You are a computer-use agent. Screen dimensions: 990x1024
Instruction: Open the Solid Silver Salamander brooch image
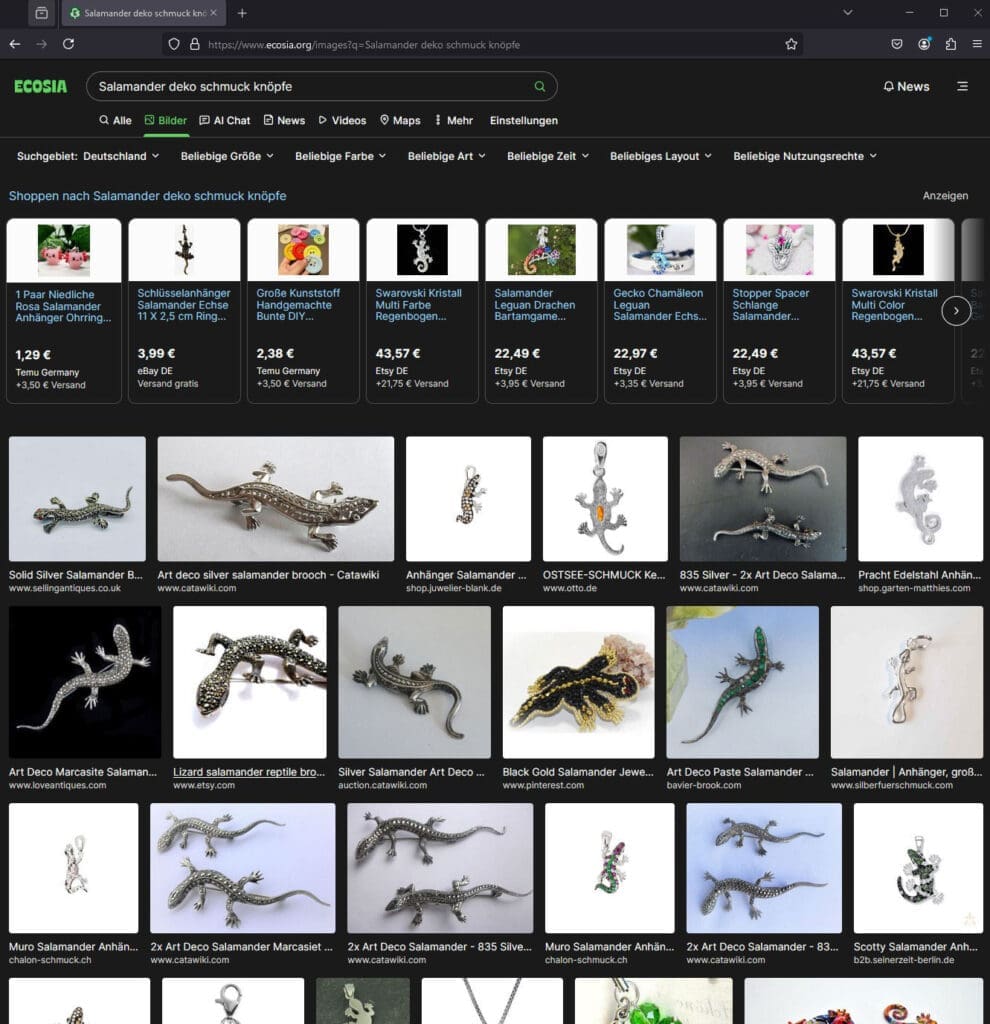77,499
